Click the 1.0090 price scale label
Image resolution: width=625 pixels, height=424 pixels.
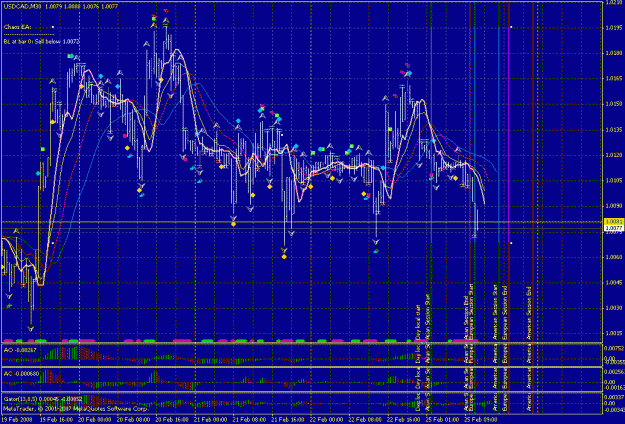[614, 206]
